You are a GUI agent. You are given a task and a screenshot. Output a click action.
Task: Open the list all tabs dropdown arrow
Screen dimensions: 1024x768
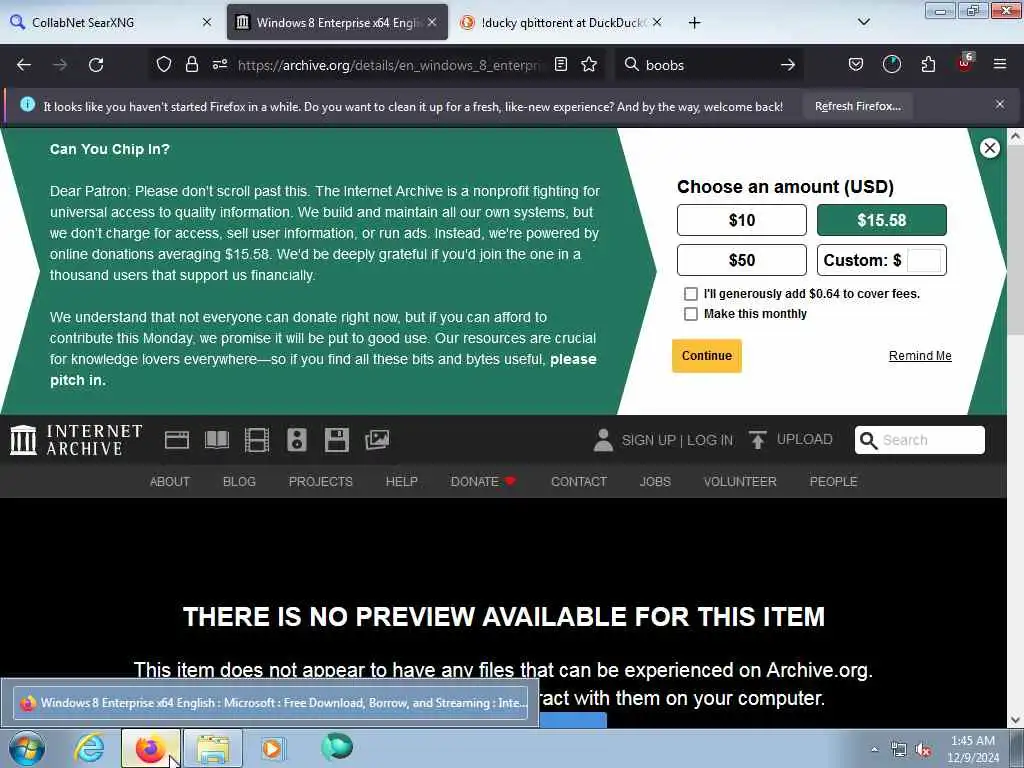pos(863,22)
